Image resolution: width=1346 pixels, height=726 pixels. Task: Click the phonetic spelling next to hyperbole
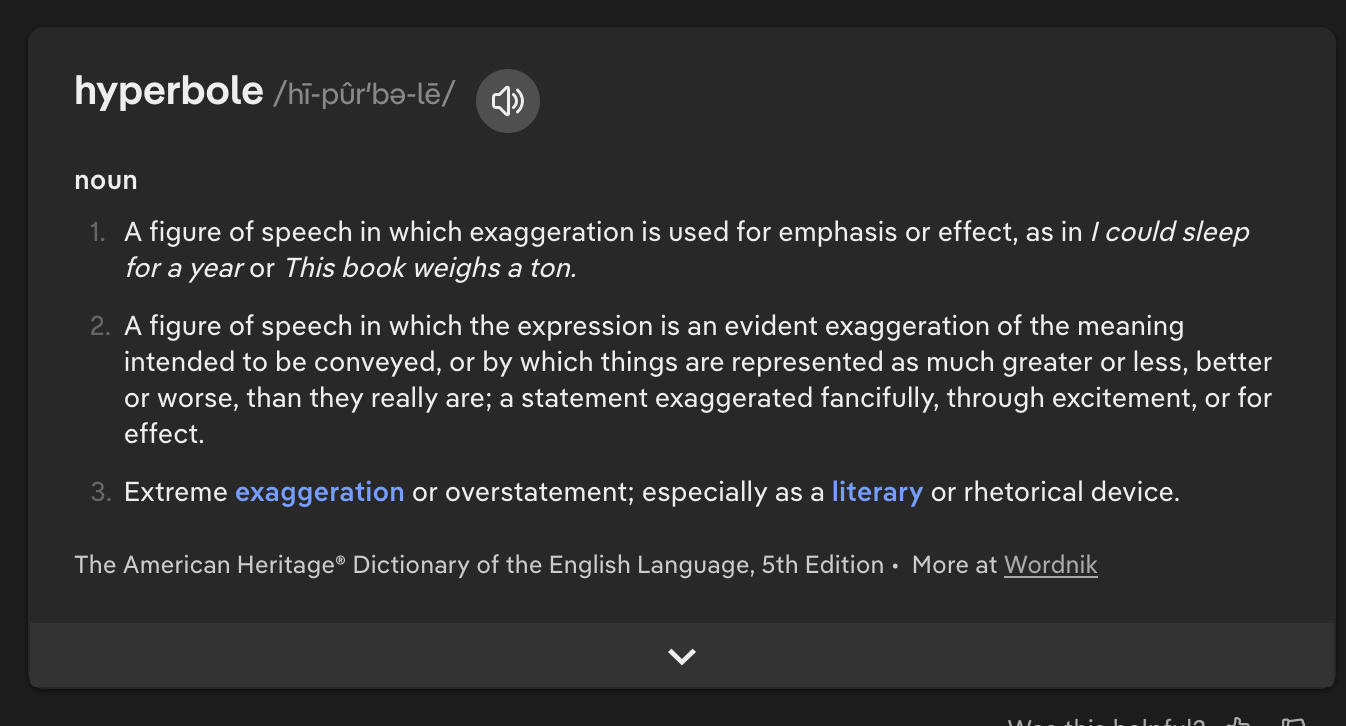pyautogui.click(x=364, y=94)
